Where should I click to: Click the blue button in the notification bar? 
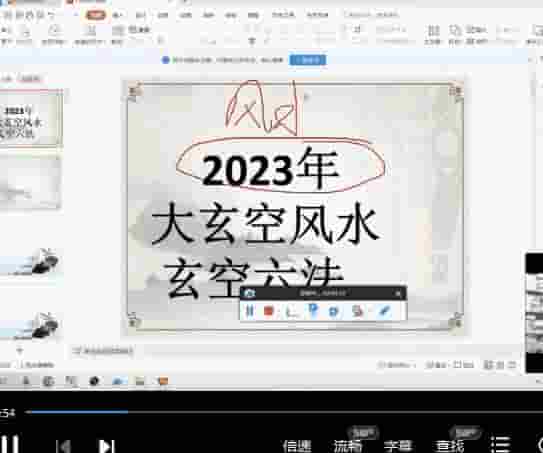[308, 60]
